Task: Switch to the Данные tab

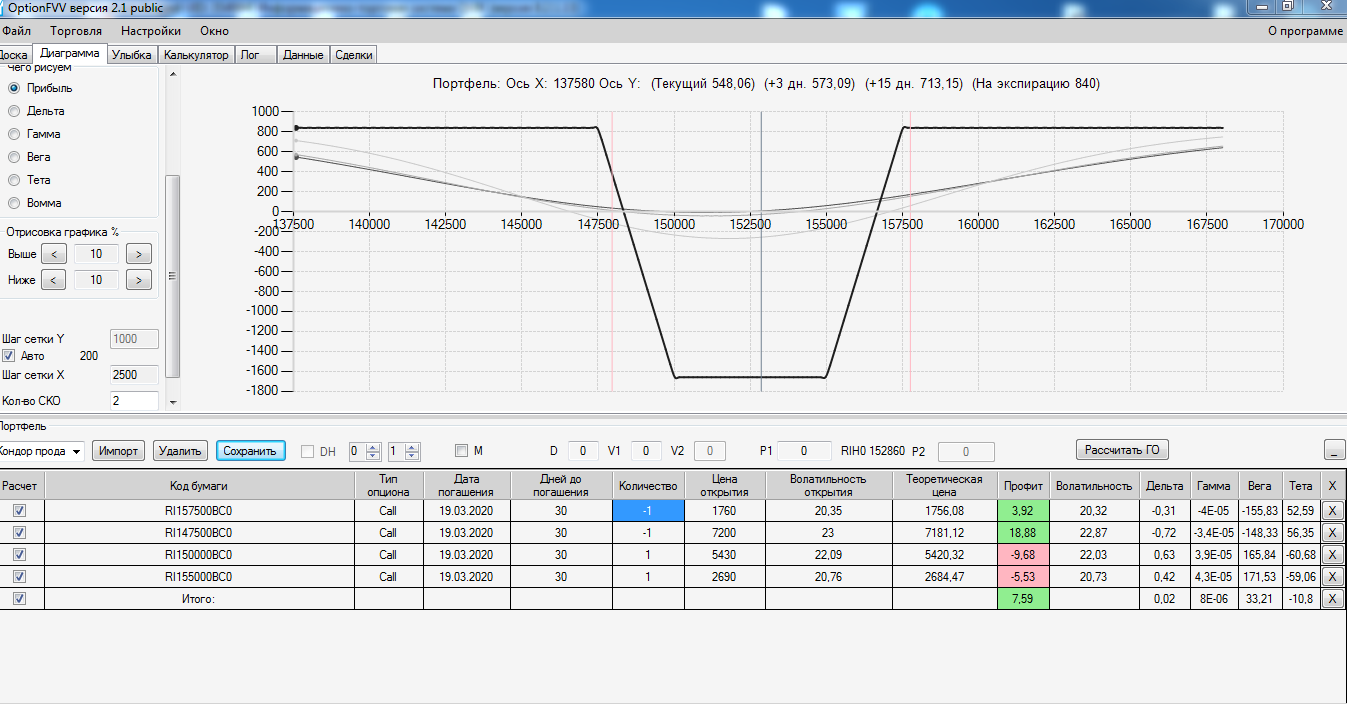Action: tap(302, 55)
